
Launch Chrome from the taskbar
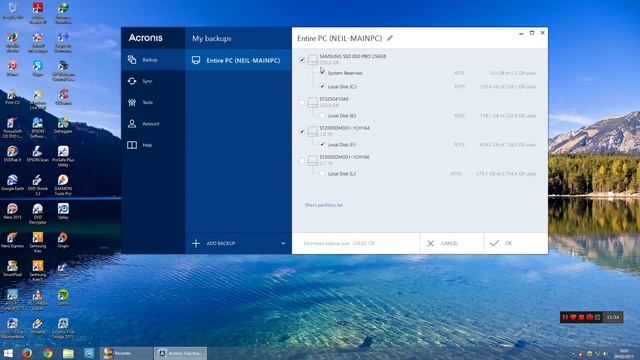click(48, 353)
